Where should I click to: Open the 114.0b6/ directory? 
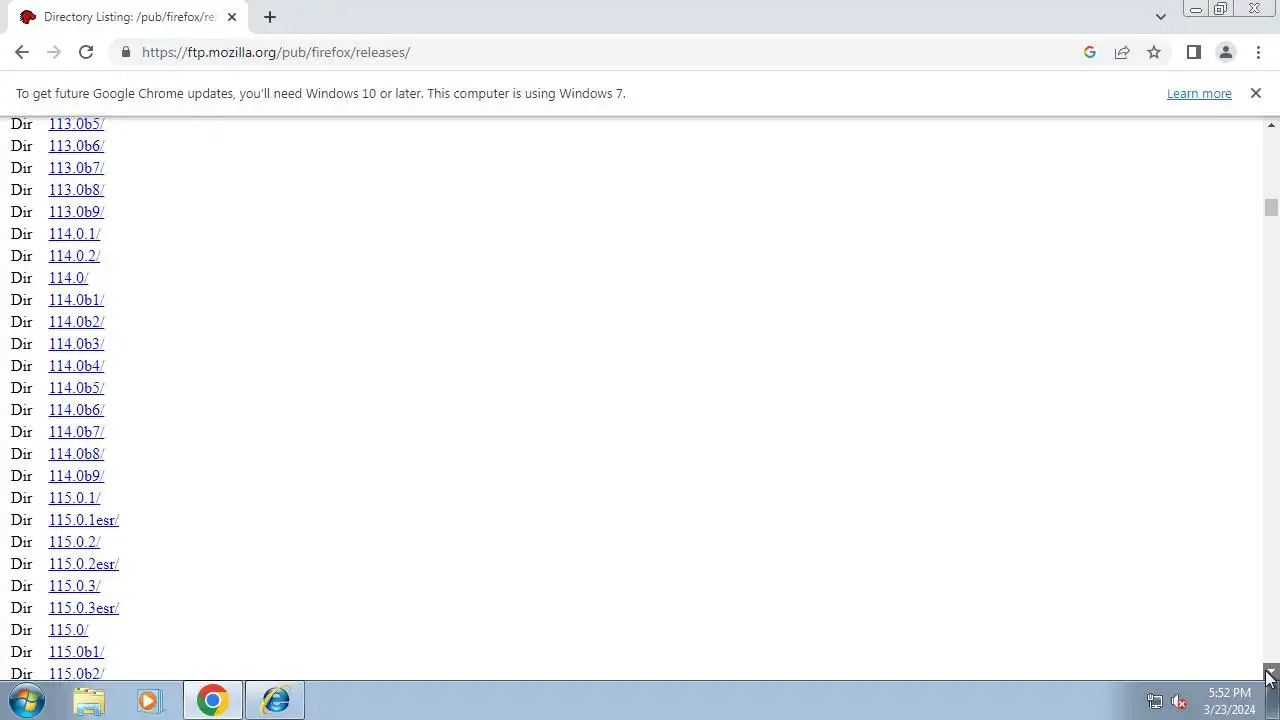coord(76,410)
